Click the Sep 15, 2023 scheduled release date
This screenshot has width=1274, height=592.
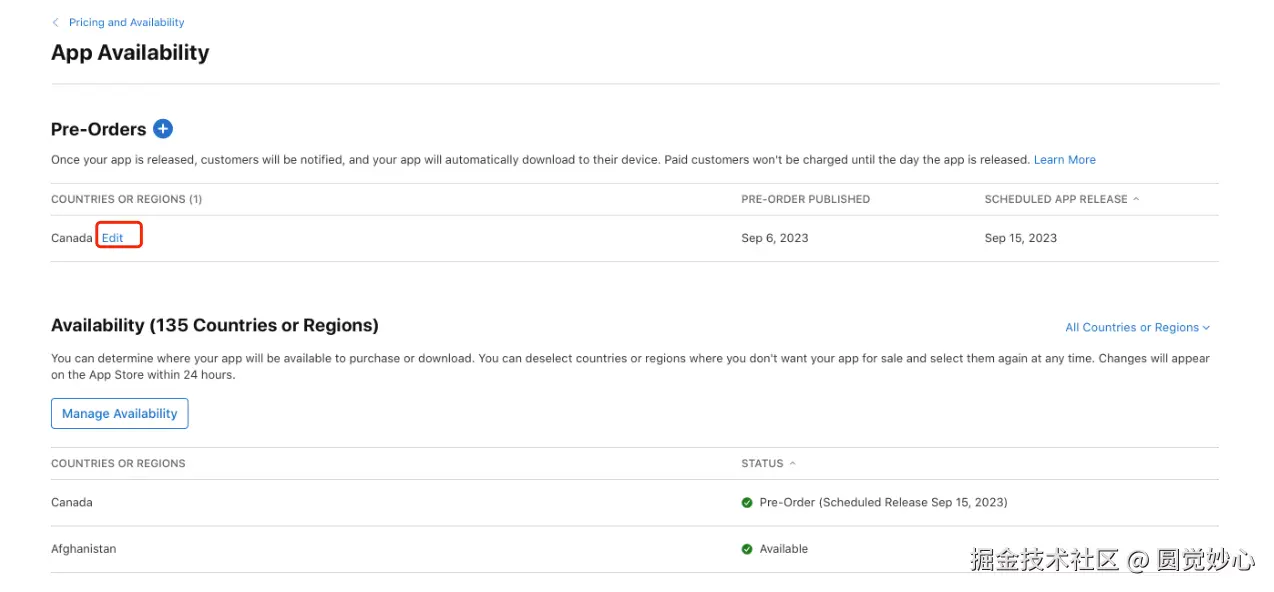[x=1020, y=238]
